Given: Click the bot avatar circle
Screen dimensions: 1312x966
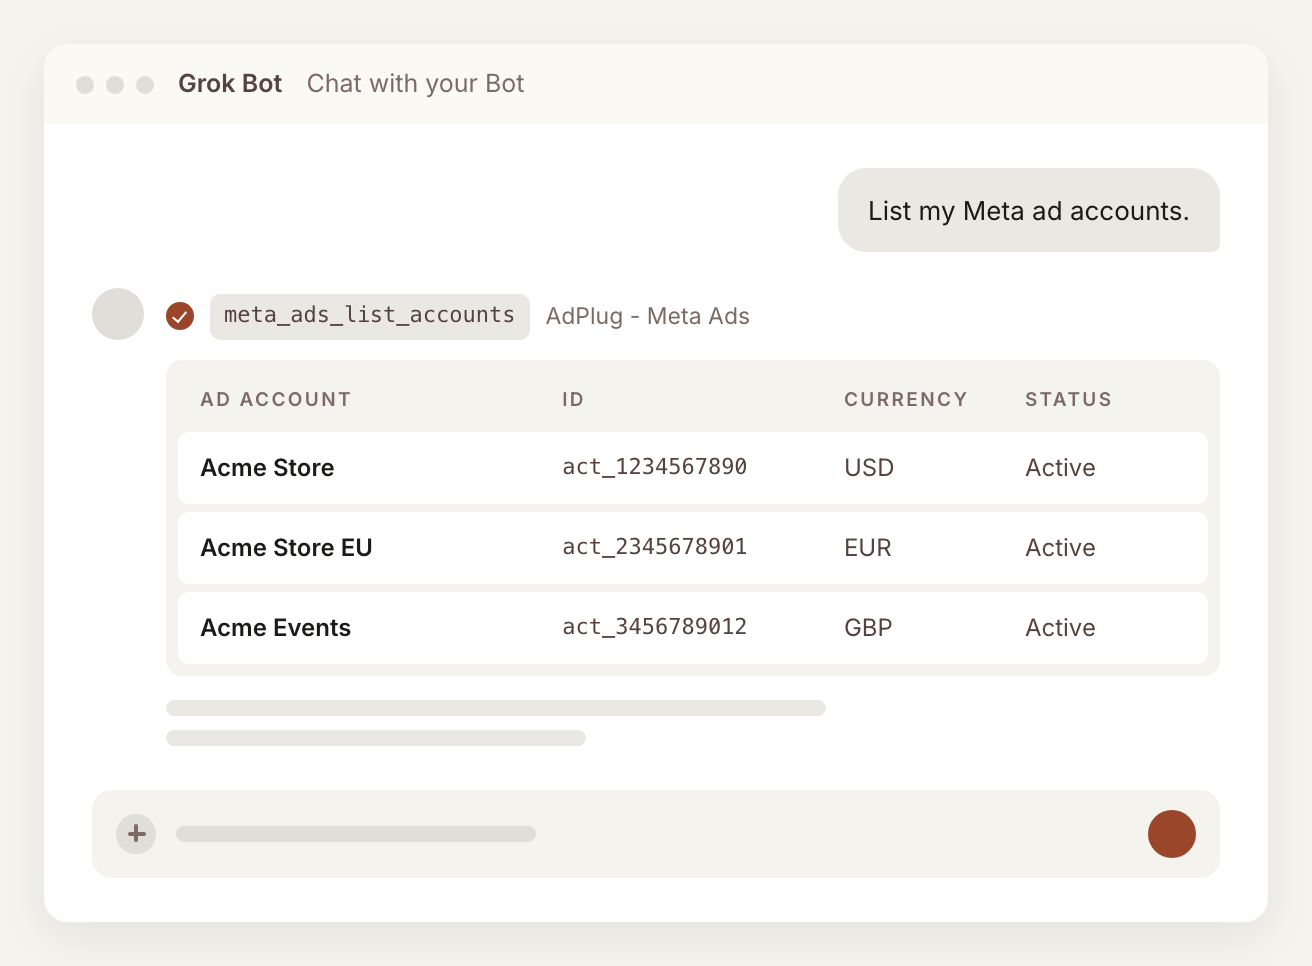Looking at the screenshot, I should click(118, 314).
